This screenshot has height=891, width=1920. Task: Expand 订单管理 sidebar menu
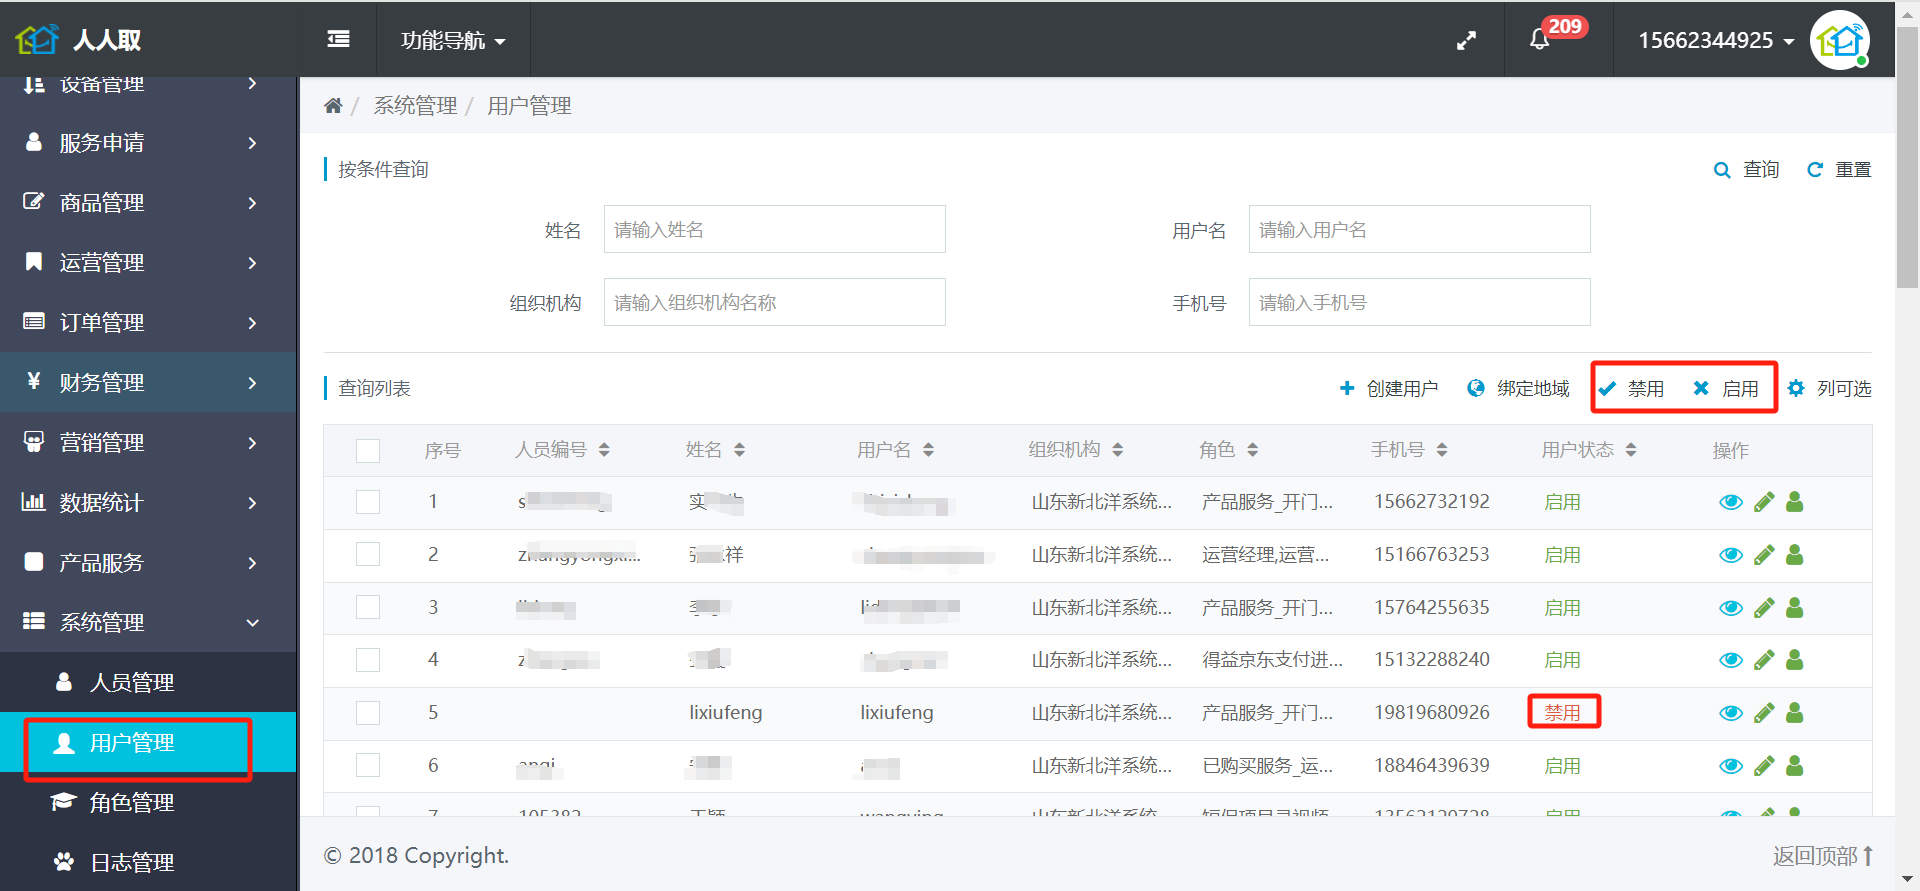click(x=148, y=322)
